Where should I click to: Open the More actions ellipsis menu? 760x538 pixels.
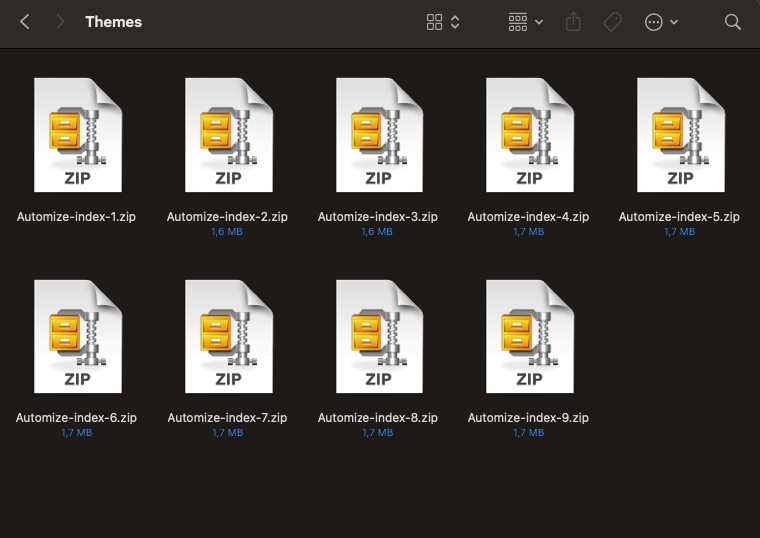click(x=661, y=22)
